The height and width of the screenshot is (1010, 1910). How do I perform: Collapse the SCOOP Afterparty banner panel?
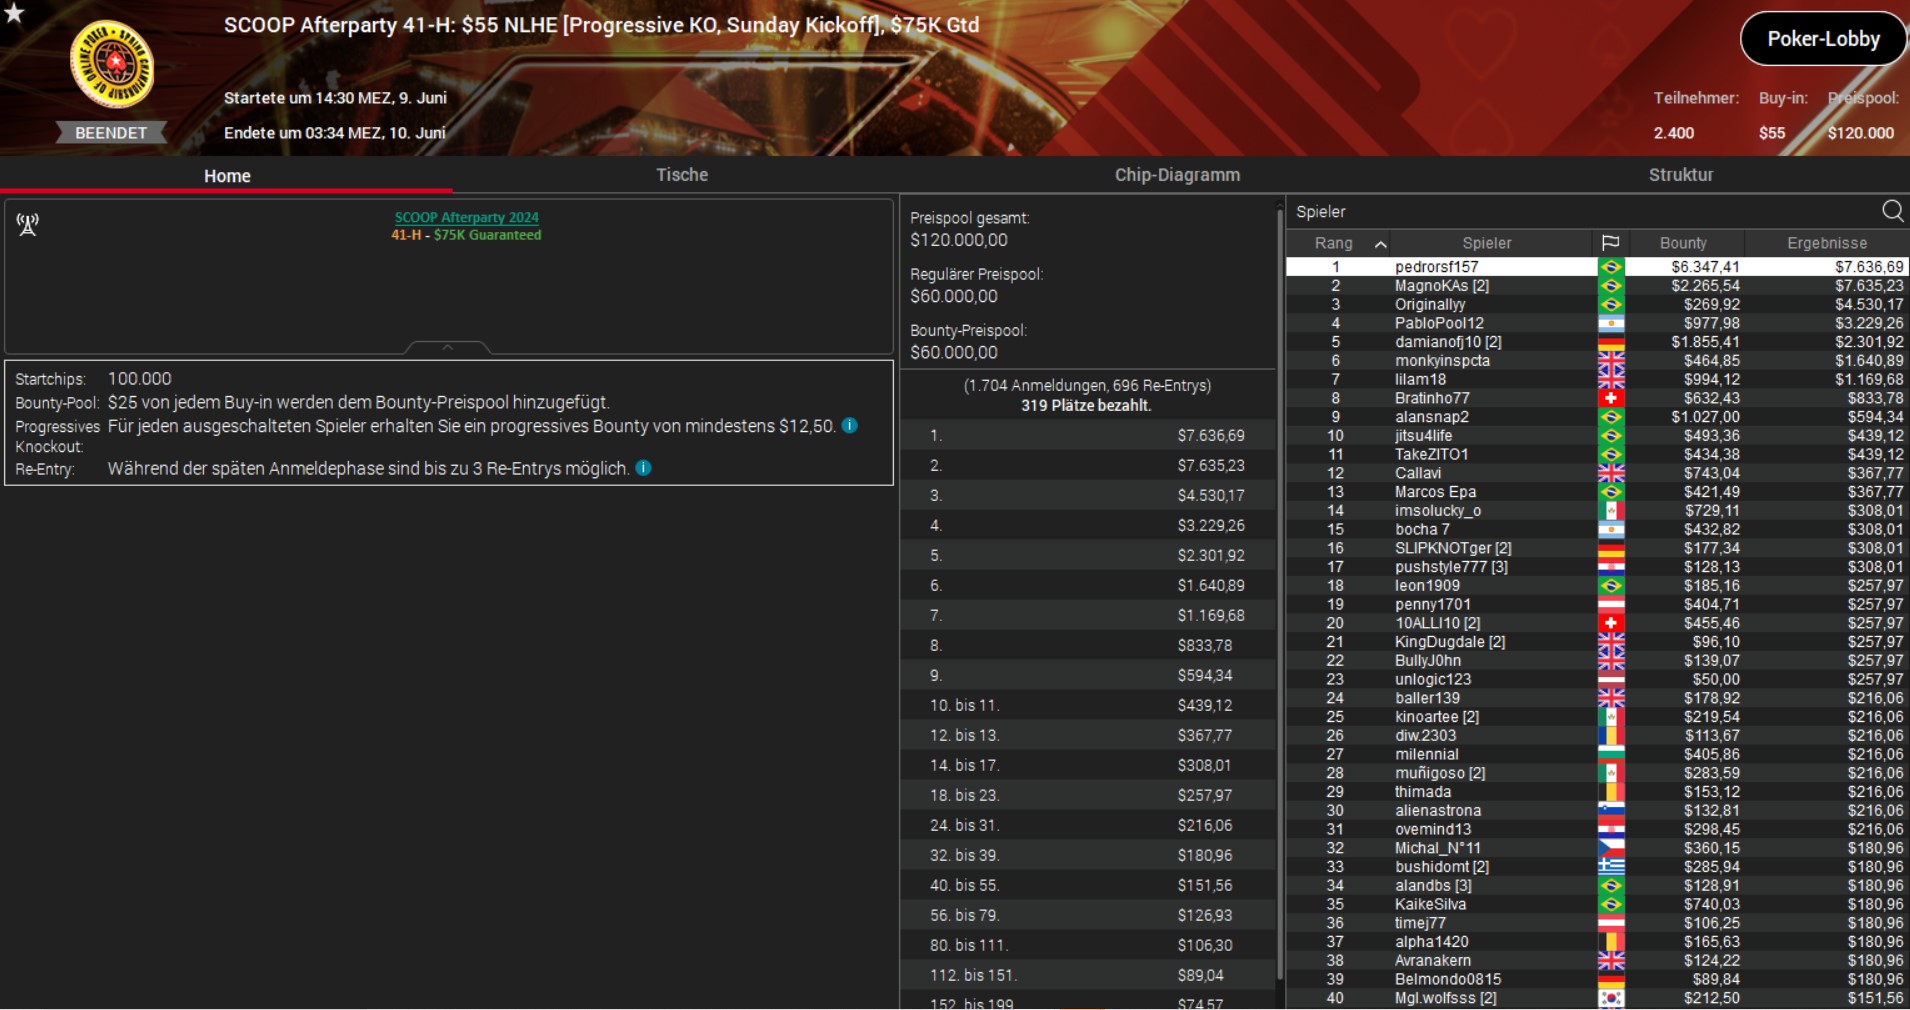447,347
